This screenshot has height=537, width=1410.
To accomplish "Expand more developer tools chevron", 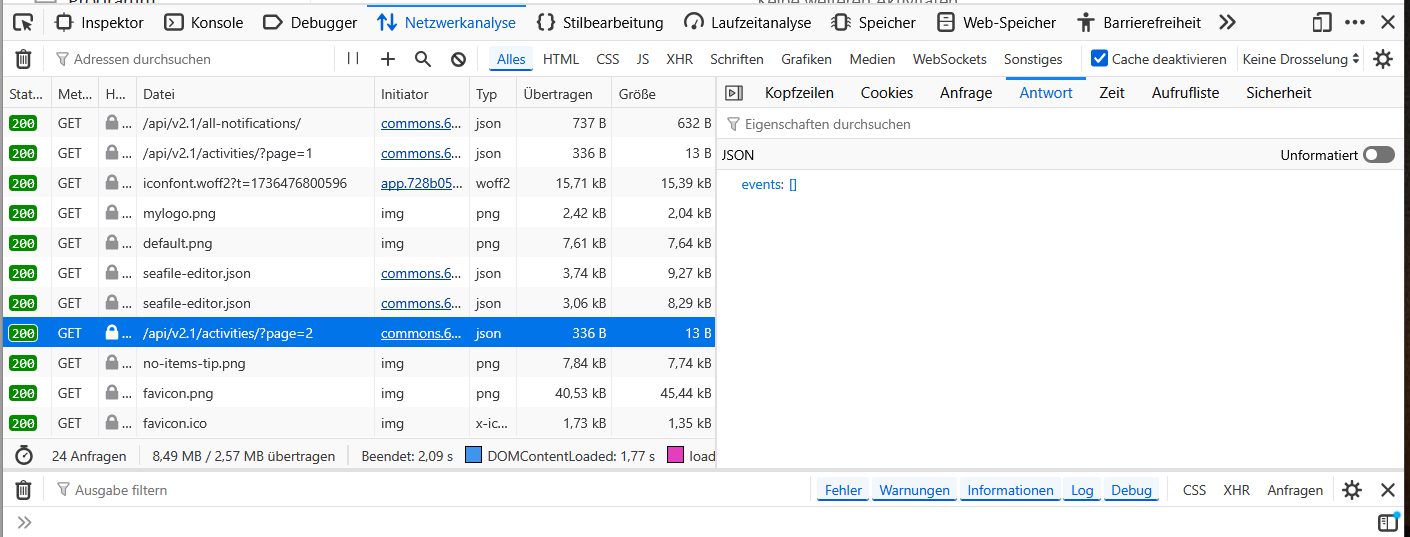I will (x=1227, y=22).
